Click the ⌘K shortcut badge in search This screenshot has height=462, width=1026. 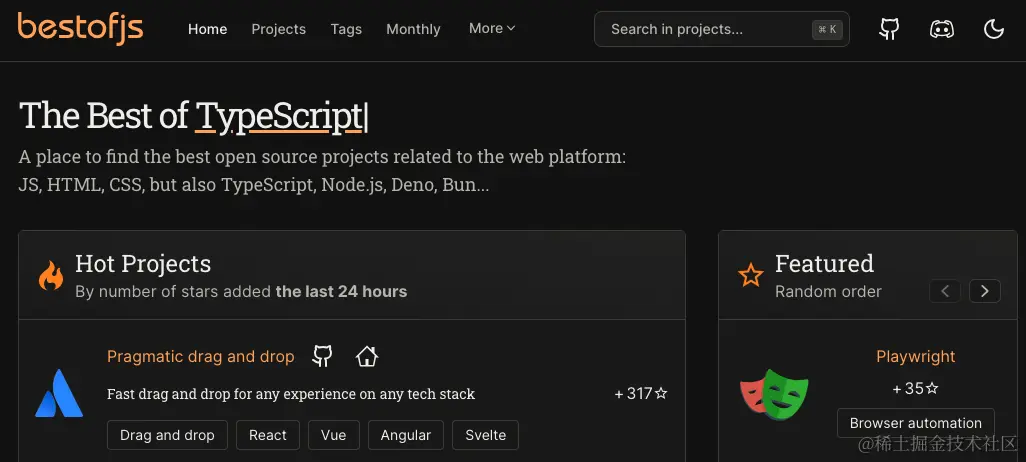pyautogui.click(x=827, y=29)
